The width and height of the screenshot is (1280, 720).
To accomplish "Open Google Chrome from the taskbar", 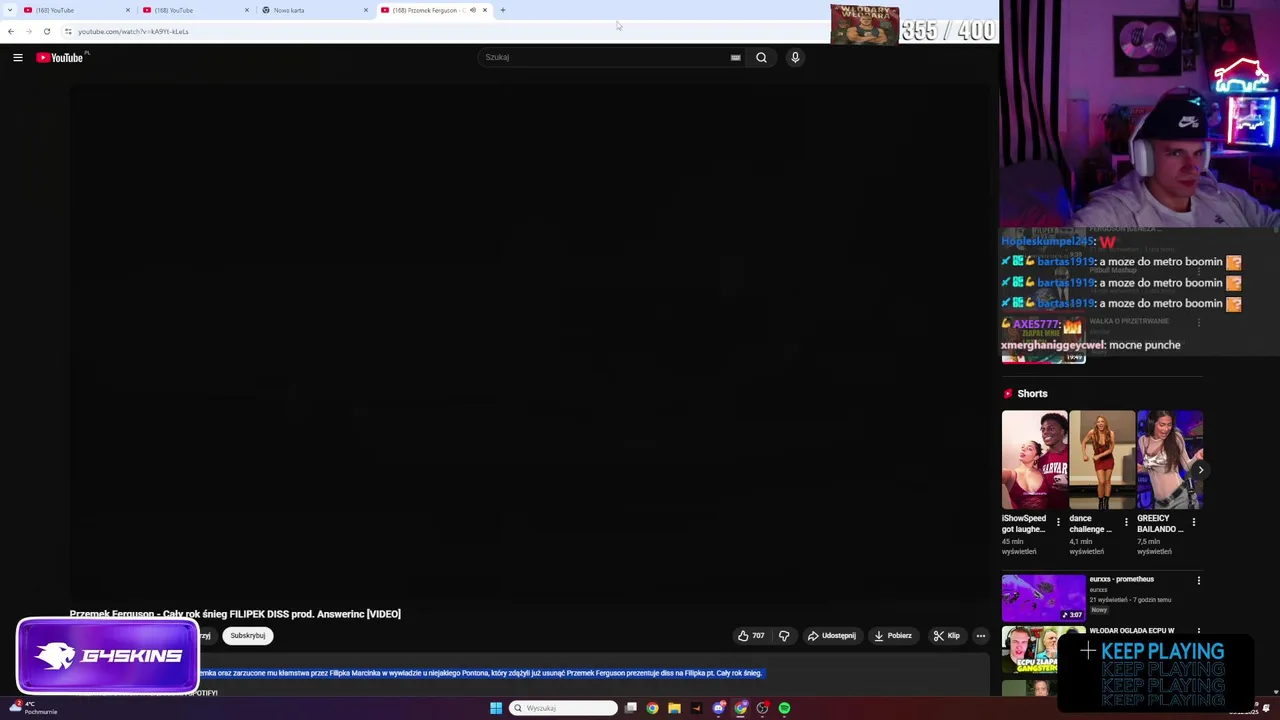I will (x=652, y=708).
